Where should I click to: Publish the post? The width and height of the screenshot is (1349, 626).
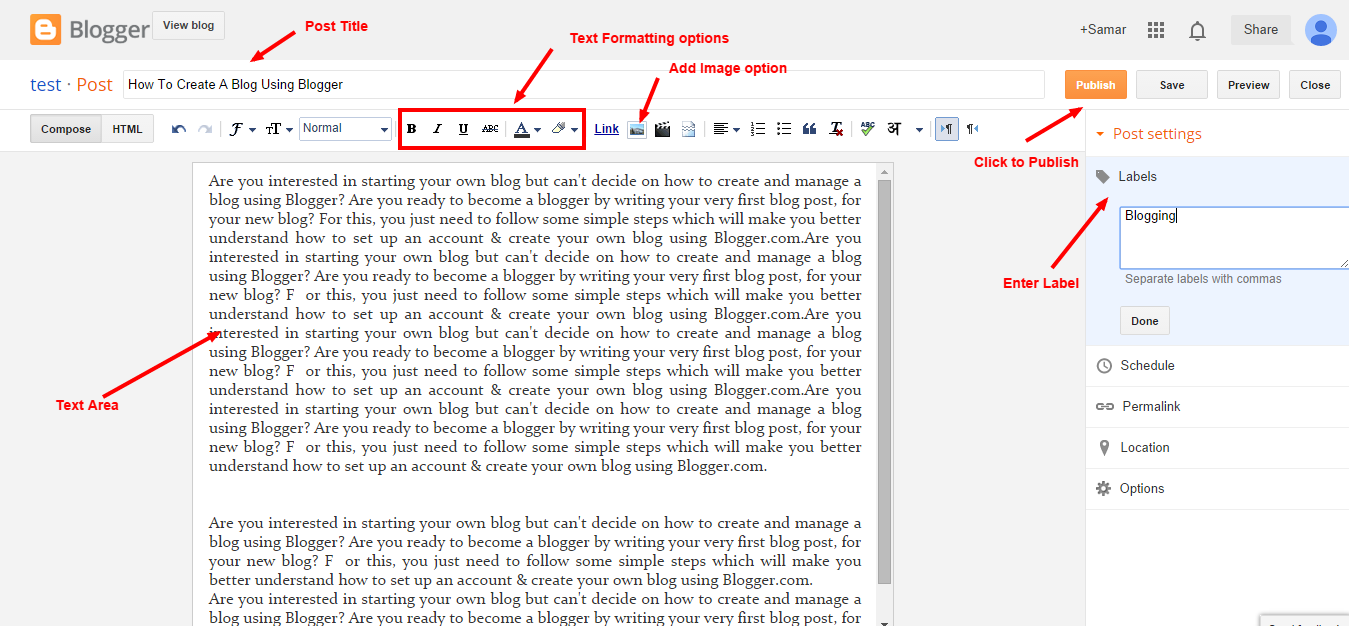(x=1096, y=85)
